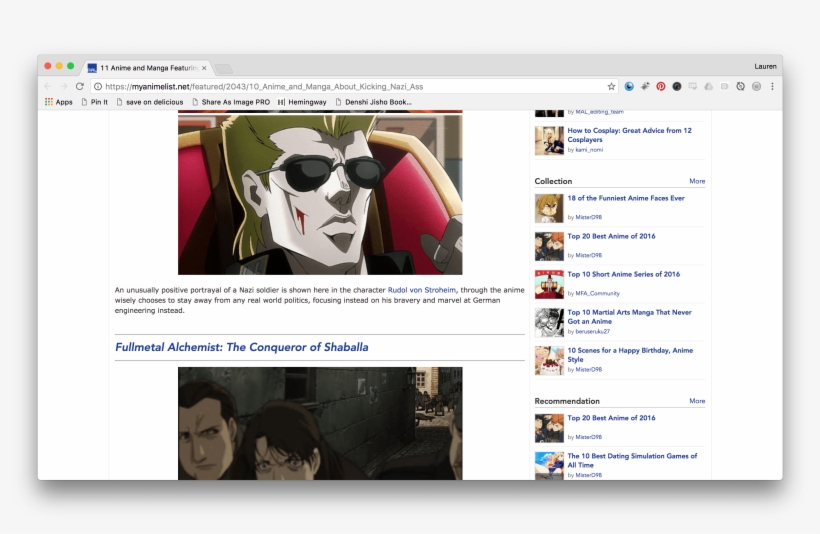Open the Denshi Jisho Book bookmark
820x534 pixels.
point(373,102)
